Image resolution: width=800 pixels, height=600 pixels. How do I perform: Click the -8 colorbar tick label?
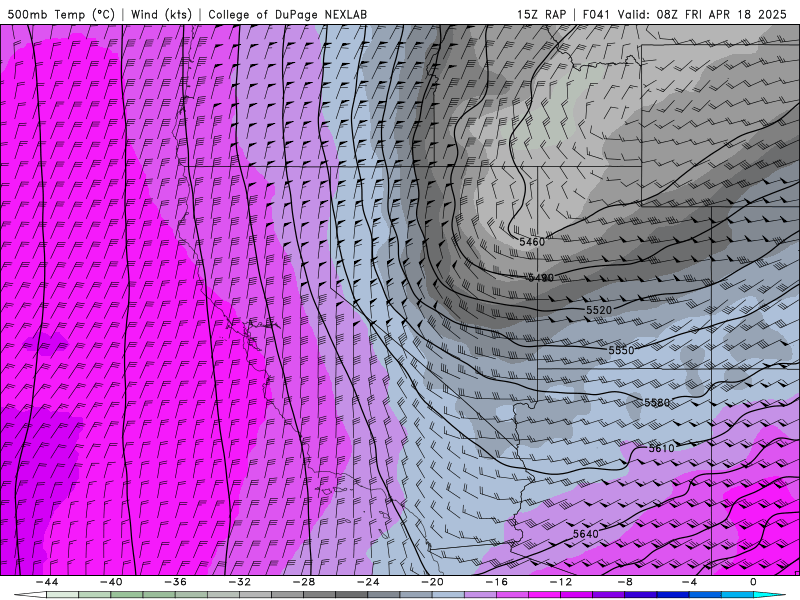626,582
